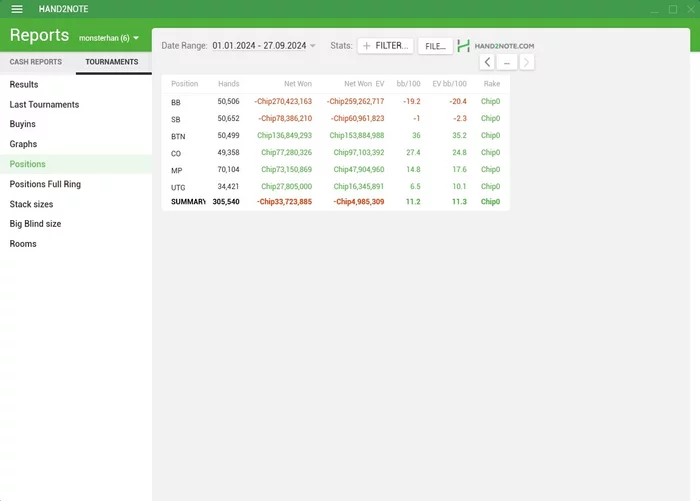Click the -19.2 bb/100 cell
The width and height of the screenshot is (700, 501).
click(412, 101)
